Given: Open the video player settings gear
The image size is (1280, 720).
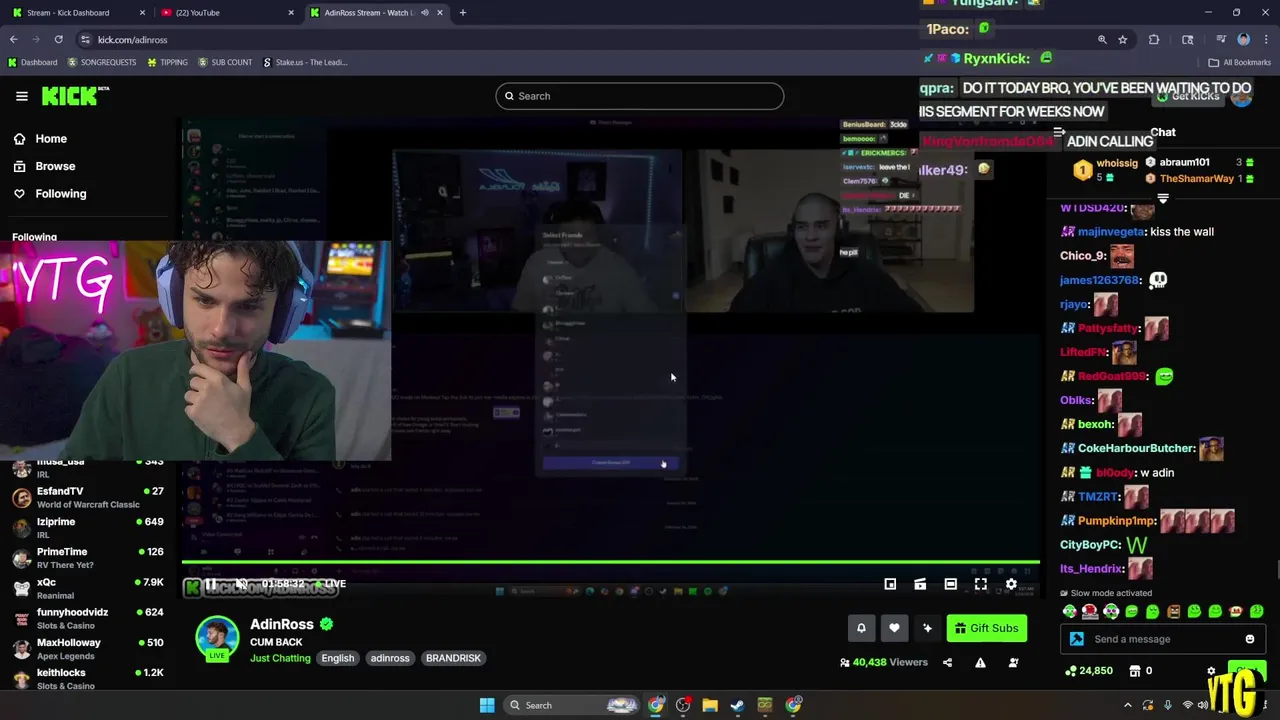Looking at the screenshot, I should (x=1011, y=584).
